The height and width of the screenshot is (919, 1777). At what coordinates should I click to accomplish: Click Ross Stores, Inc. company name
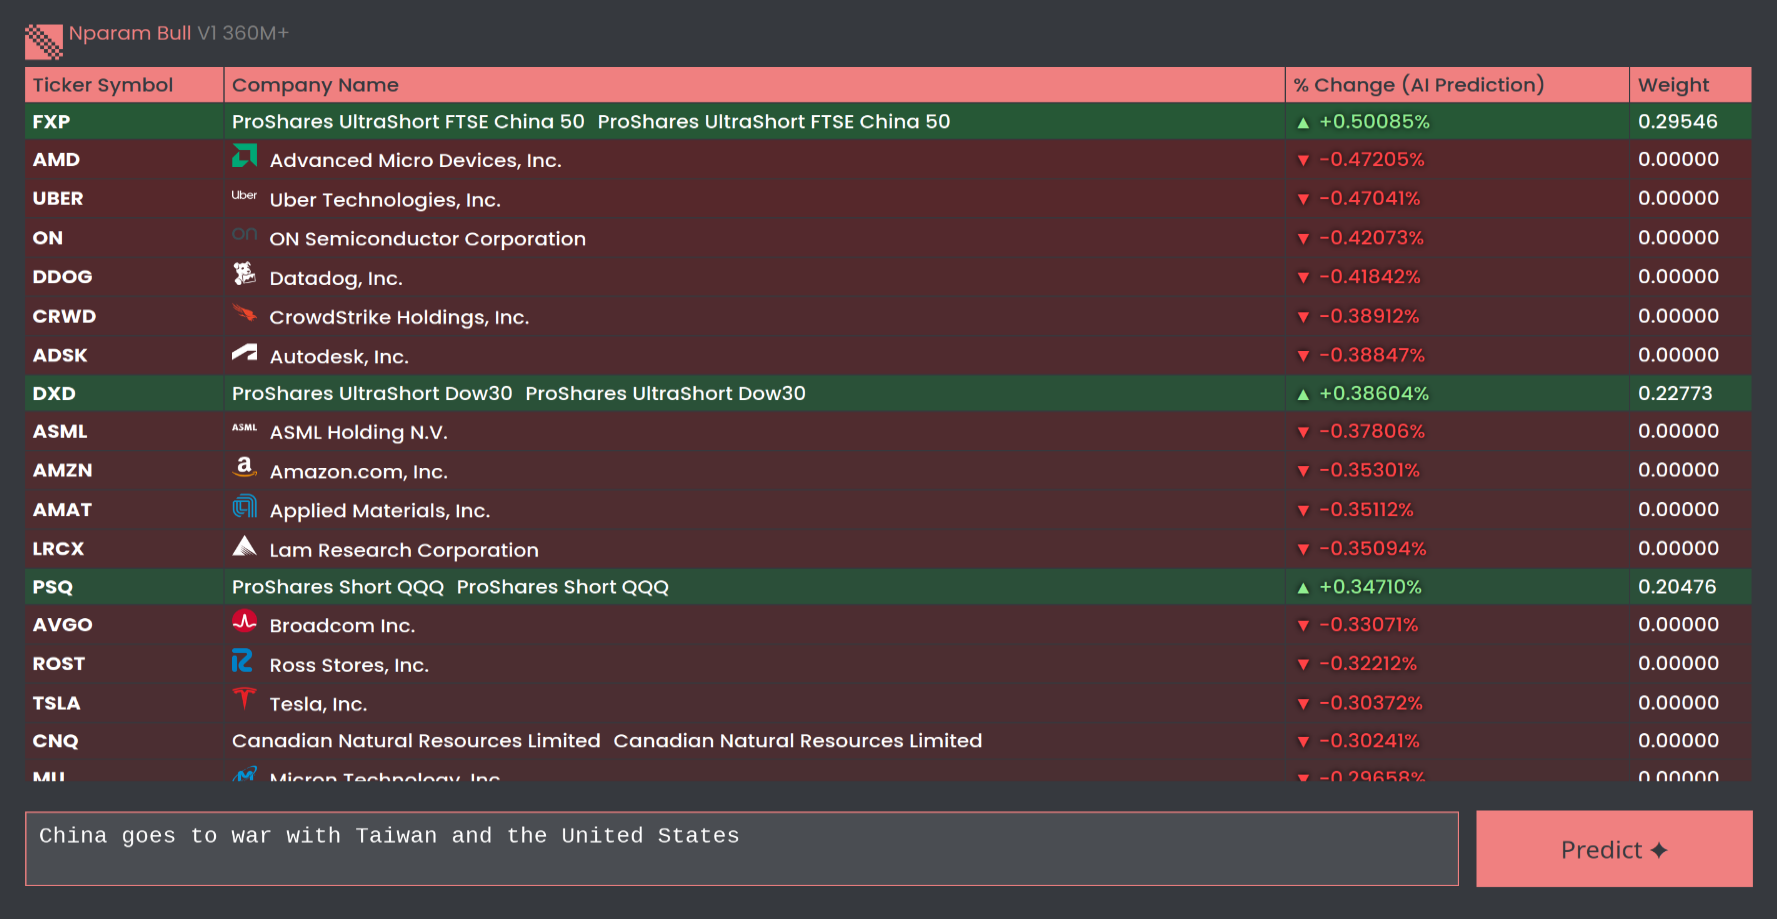[349, 665]
